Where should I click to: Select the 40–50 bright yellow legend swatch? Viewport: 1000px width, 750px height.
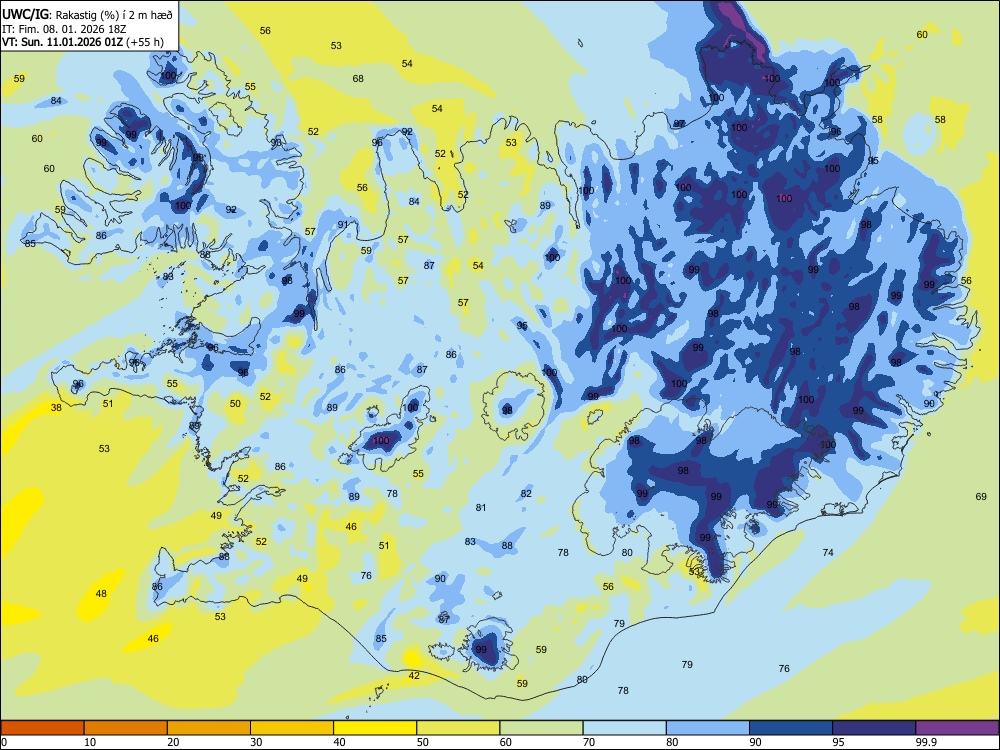point(375,728)
